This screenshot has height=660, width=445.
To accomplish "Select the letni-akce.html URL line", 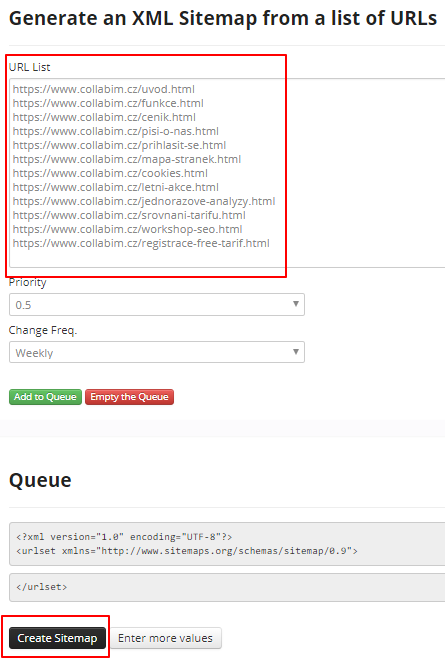I will point(116,187).
